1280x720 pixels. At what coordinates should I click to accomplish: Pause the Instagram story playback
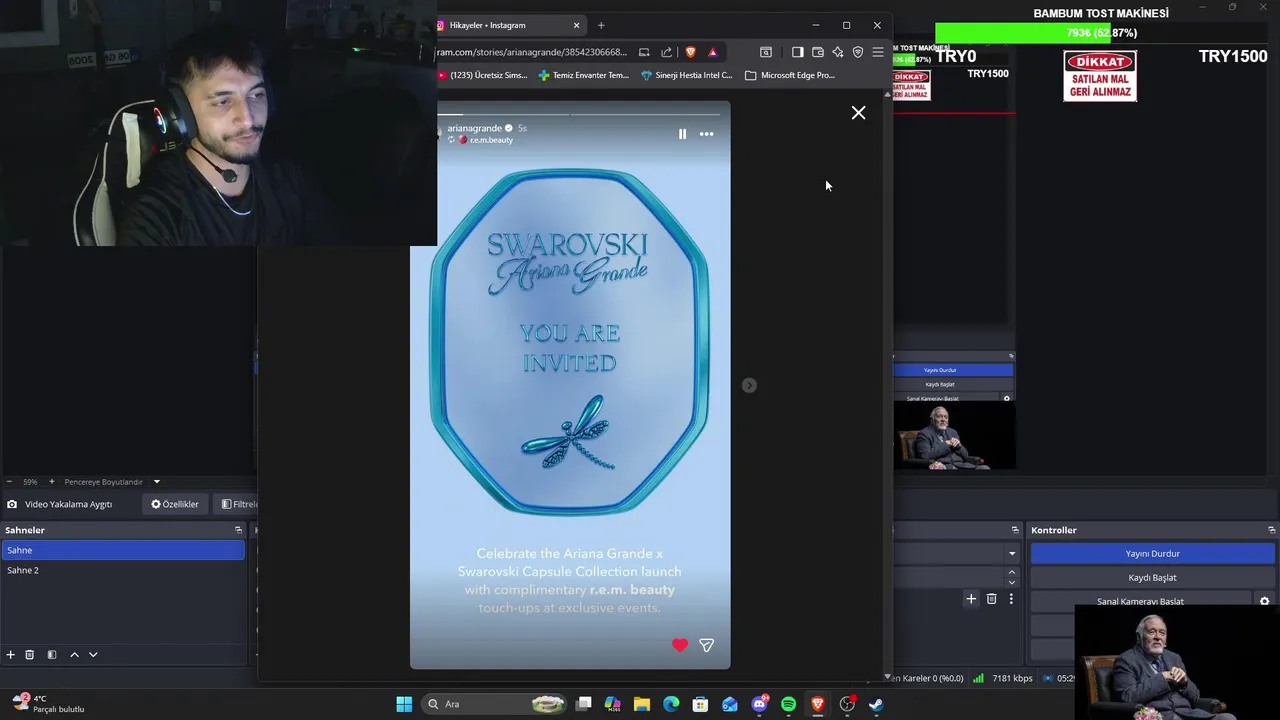click(x=682, y=134)
